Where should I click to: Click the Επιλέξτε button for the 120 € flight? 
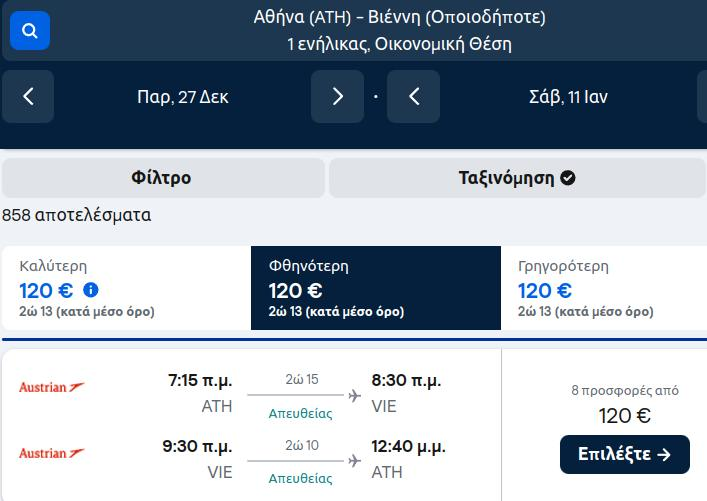[x=625, y=454]
